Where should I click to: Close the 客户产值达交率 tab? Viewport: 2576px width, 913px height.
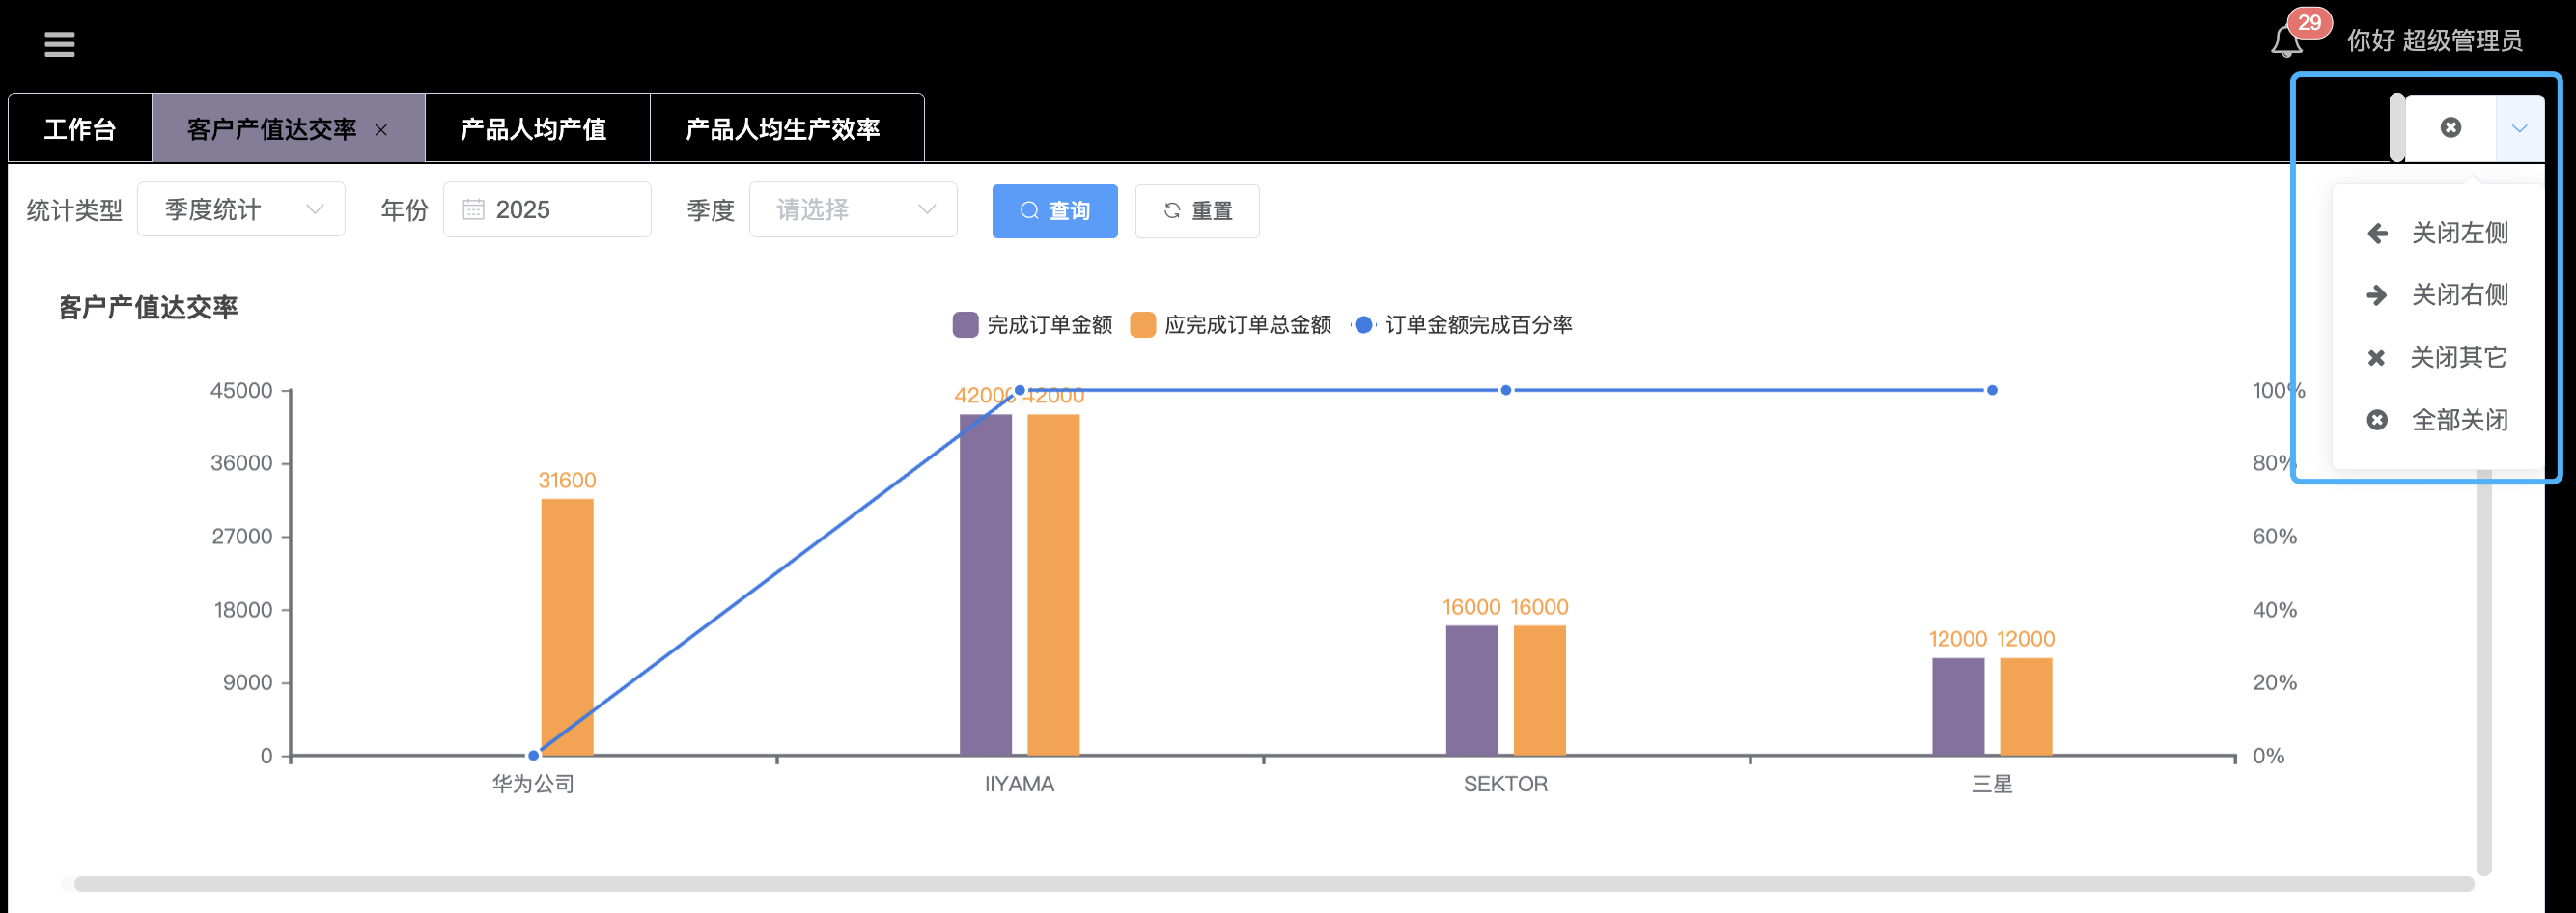[381, 130]
